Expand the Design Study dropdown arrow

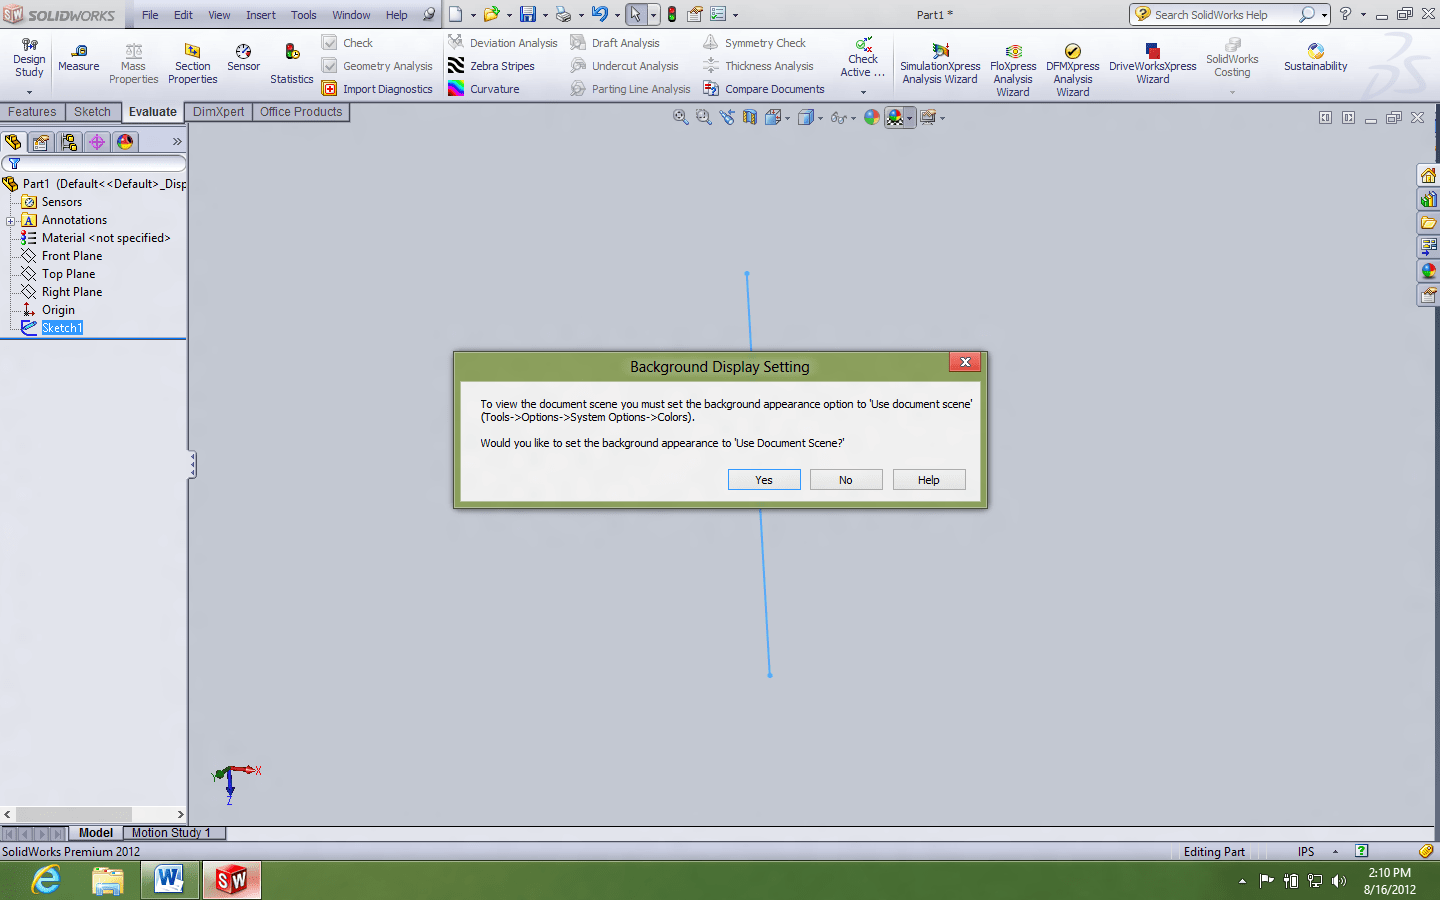pos(29,92)
